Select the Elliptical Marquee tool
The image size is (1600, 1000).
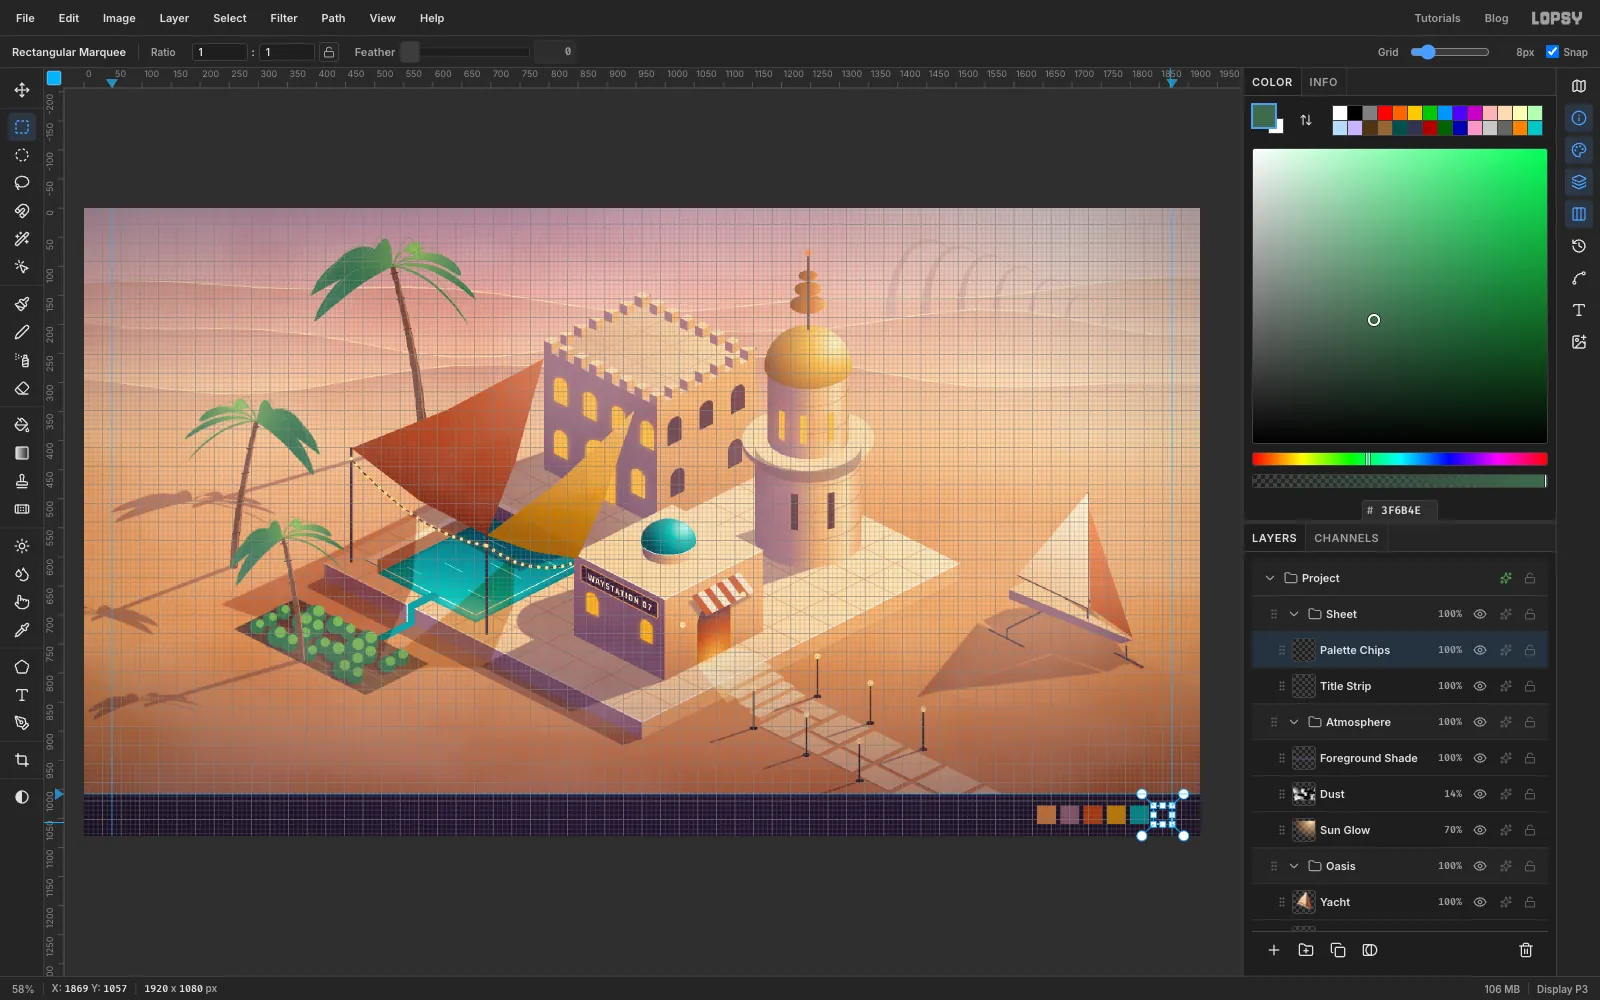pyautogui.click(x=22, y=155)
